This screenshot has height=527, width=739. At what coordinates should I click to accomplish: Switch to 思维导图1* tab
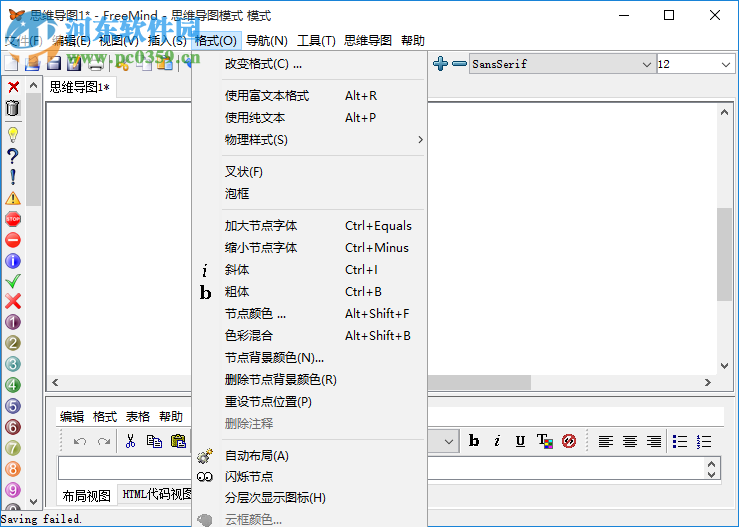click(80, 87)
